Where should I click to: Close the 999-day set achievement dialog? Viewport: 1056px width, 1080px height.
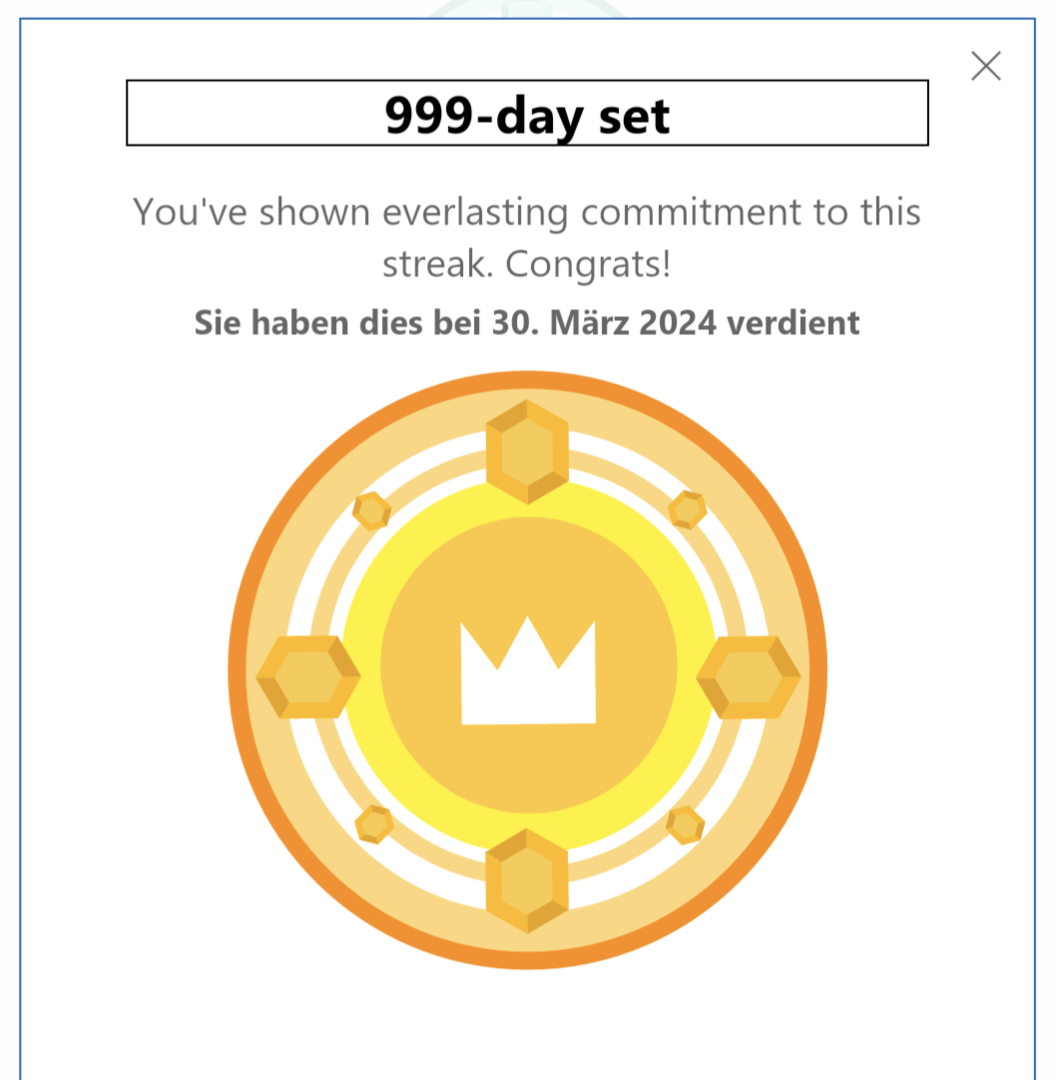tap(986, 66)
